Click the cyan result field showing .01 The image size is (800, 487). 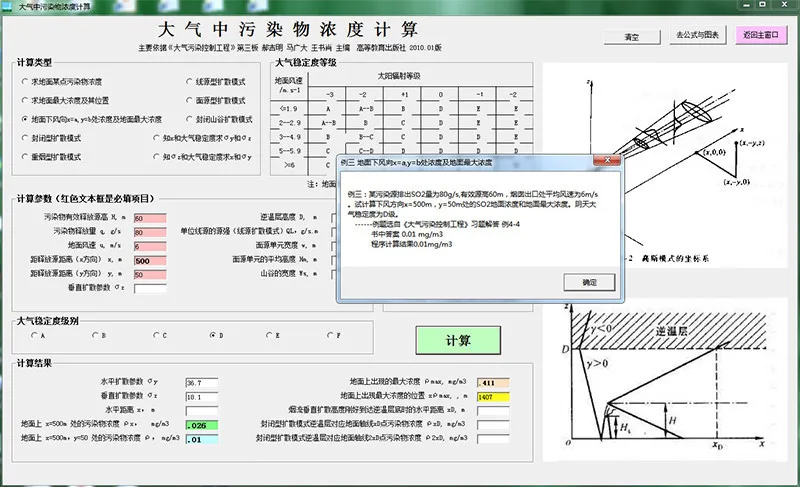point(202,439)
